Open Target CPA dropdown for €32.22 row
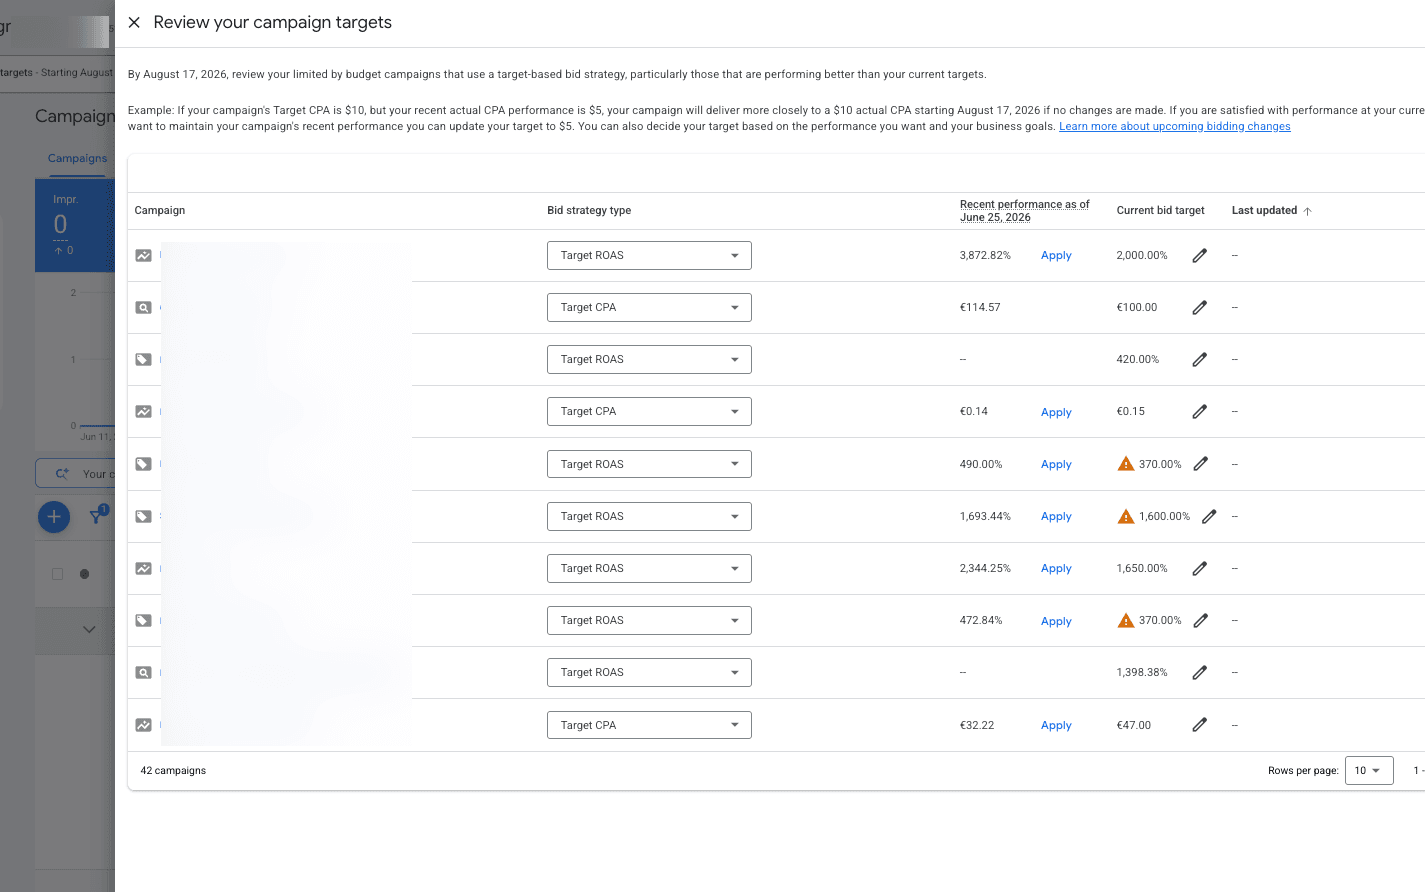Screen dimensions: 1425x892 tap(649, 725)
